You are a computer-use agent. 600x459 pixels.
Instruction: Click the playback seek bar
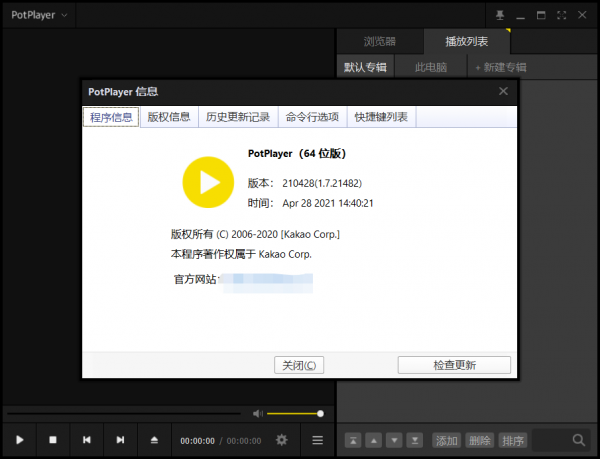click(124, 413)
